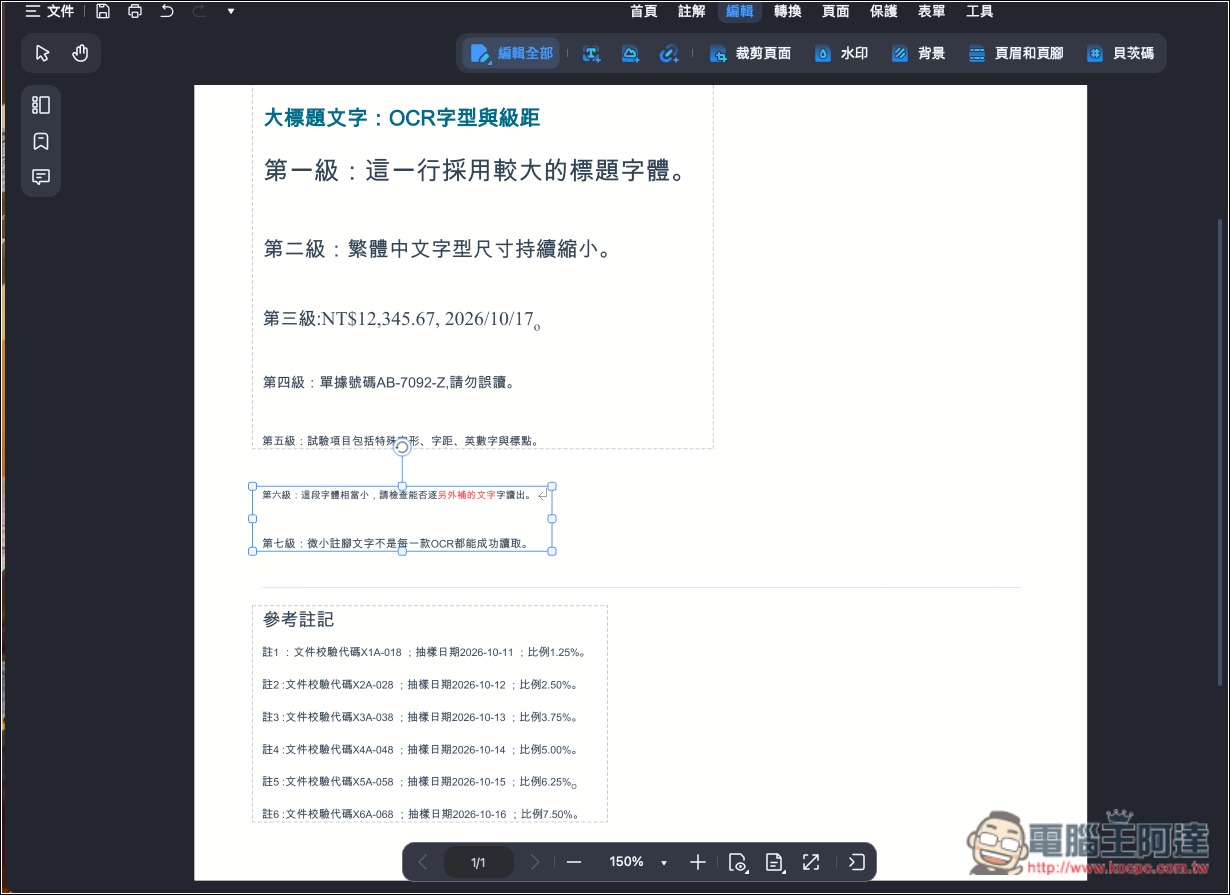Open the 貝茨碼 Bates number tool

pos(1120,54)
